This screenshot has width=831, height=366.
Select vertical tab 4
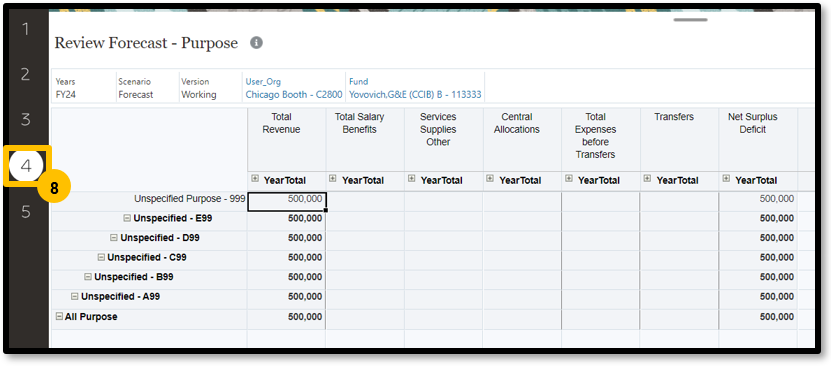pos(26,166)
